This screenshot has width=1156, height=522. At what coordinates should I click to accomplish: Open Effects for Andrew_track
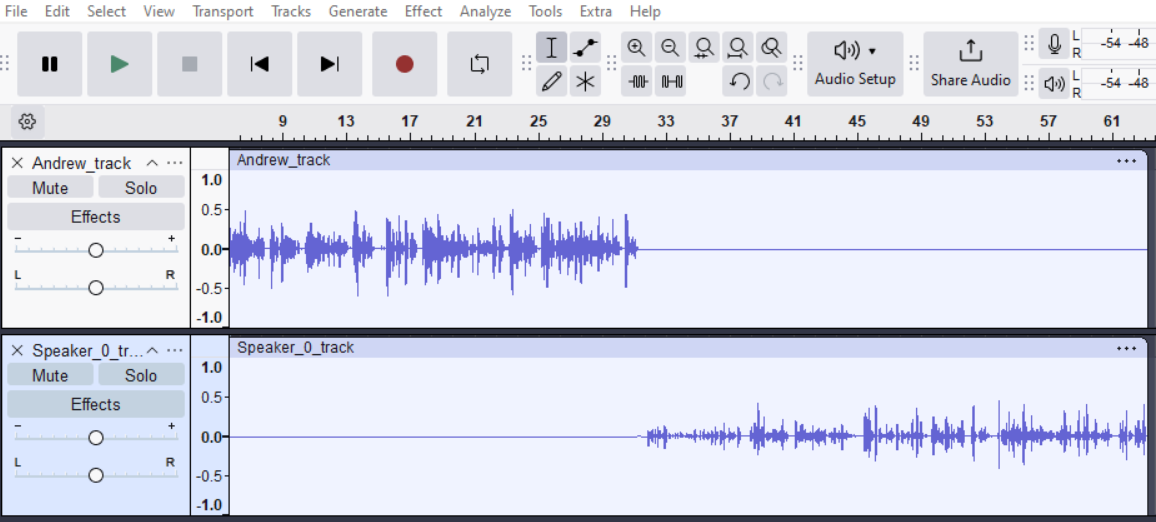(x=95, y=217)
